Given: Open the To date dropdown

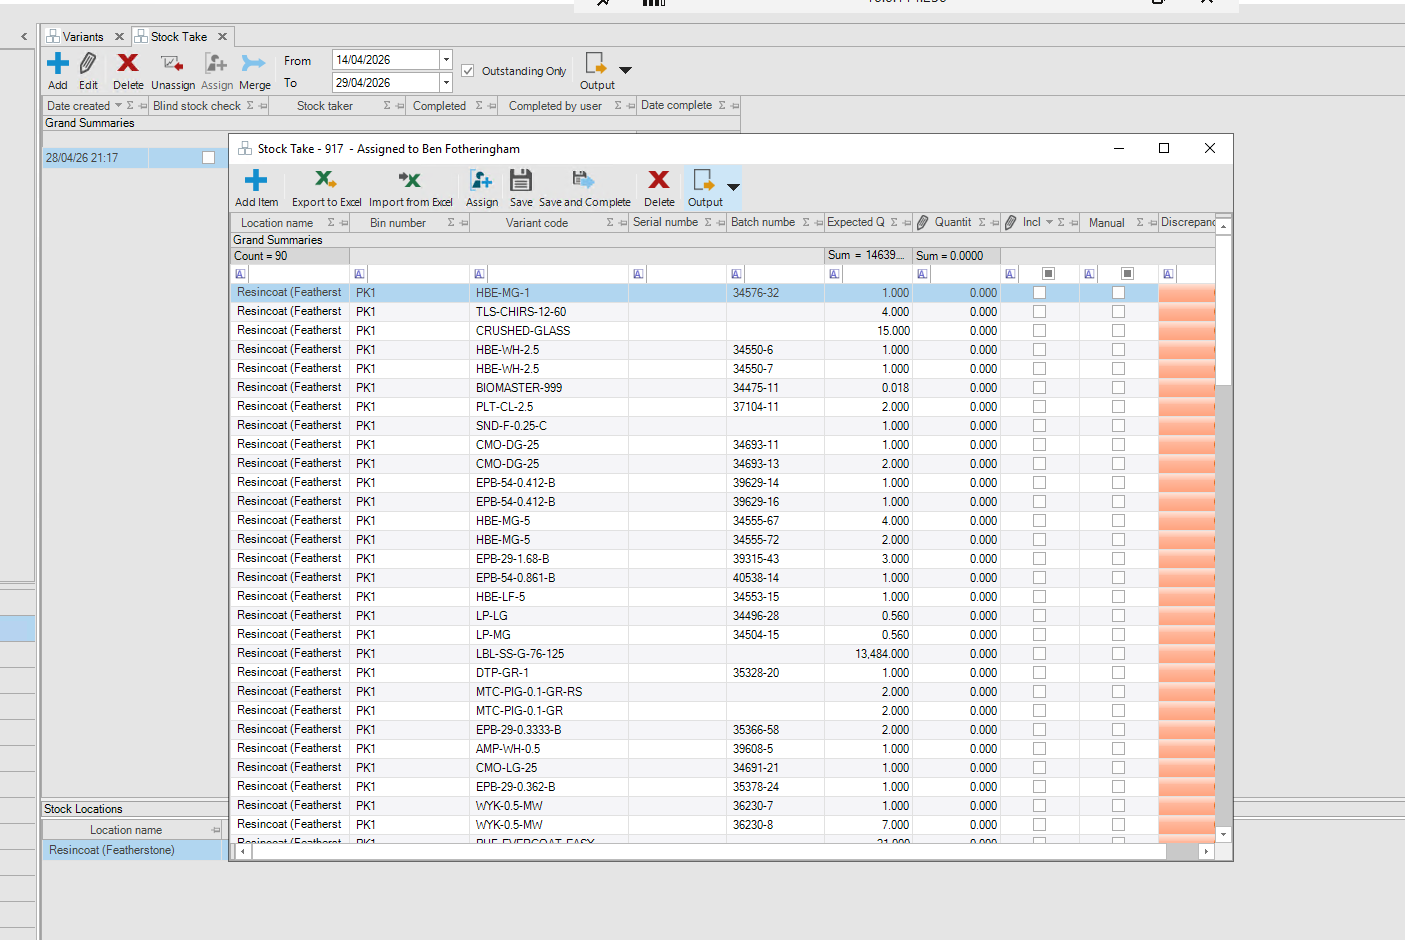Looking at the screenshot, I should 446,83.
